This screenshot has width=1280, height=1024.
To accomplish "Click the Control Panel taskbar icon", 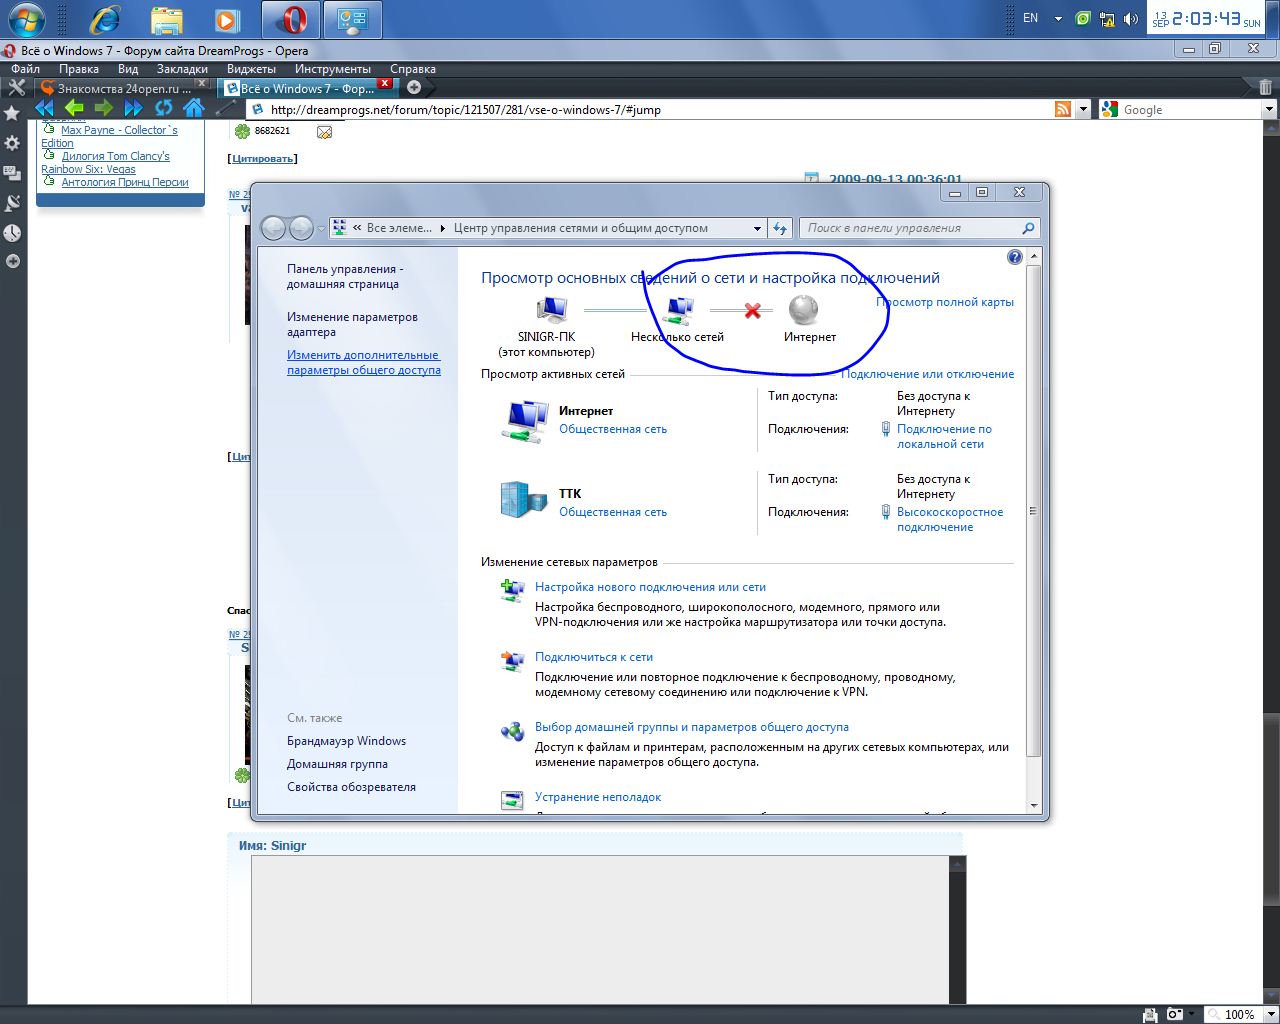I will [x=353, y=19].
